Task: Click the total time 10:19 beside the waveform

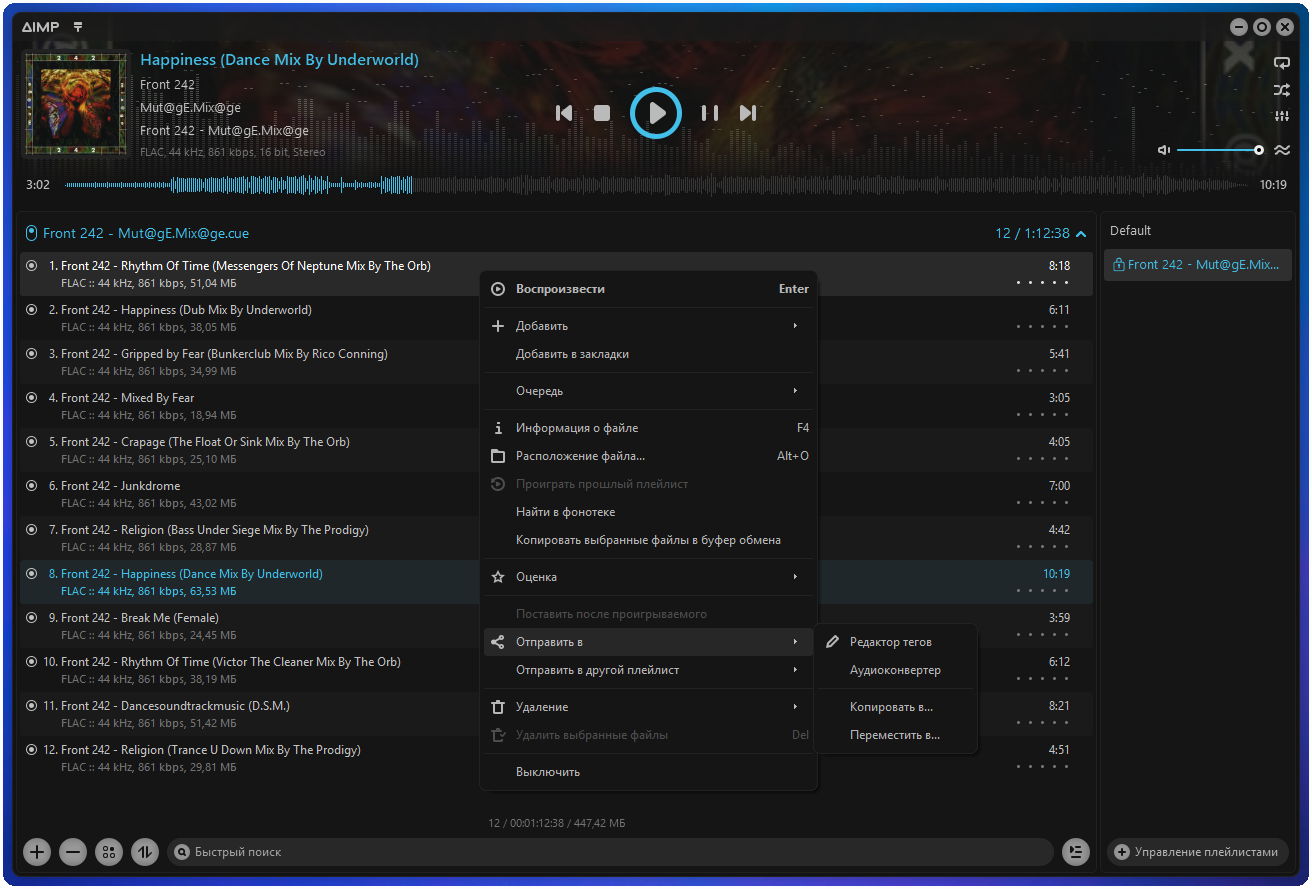Action: coord(1273,185)
